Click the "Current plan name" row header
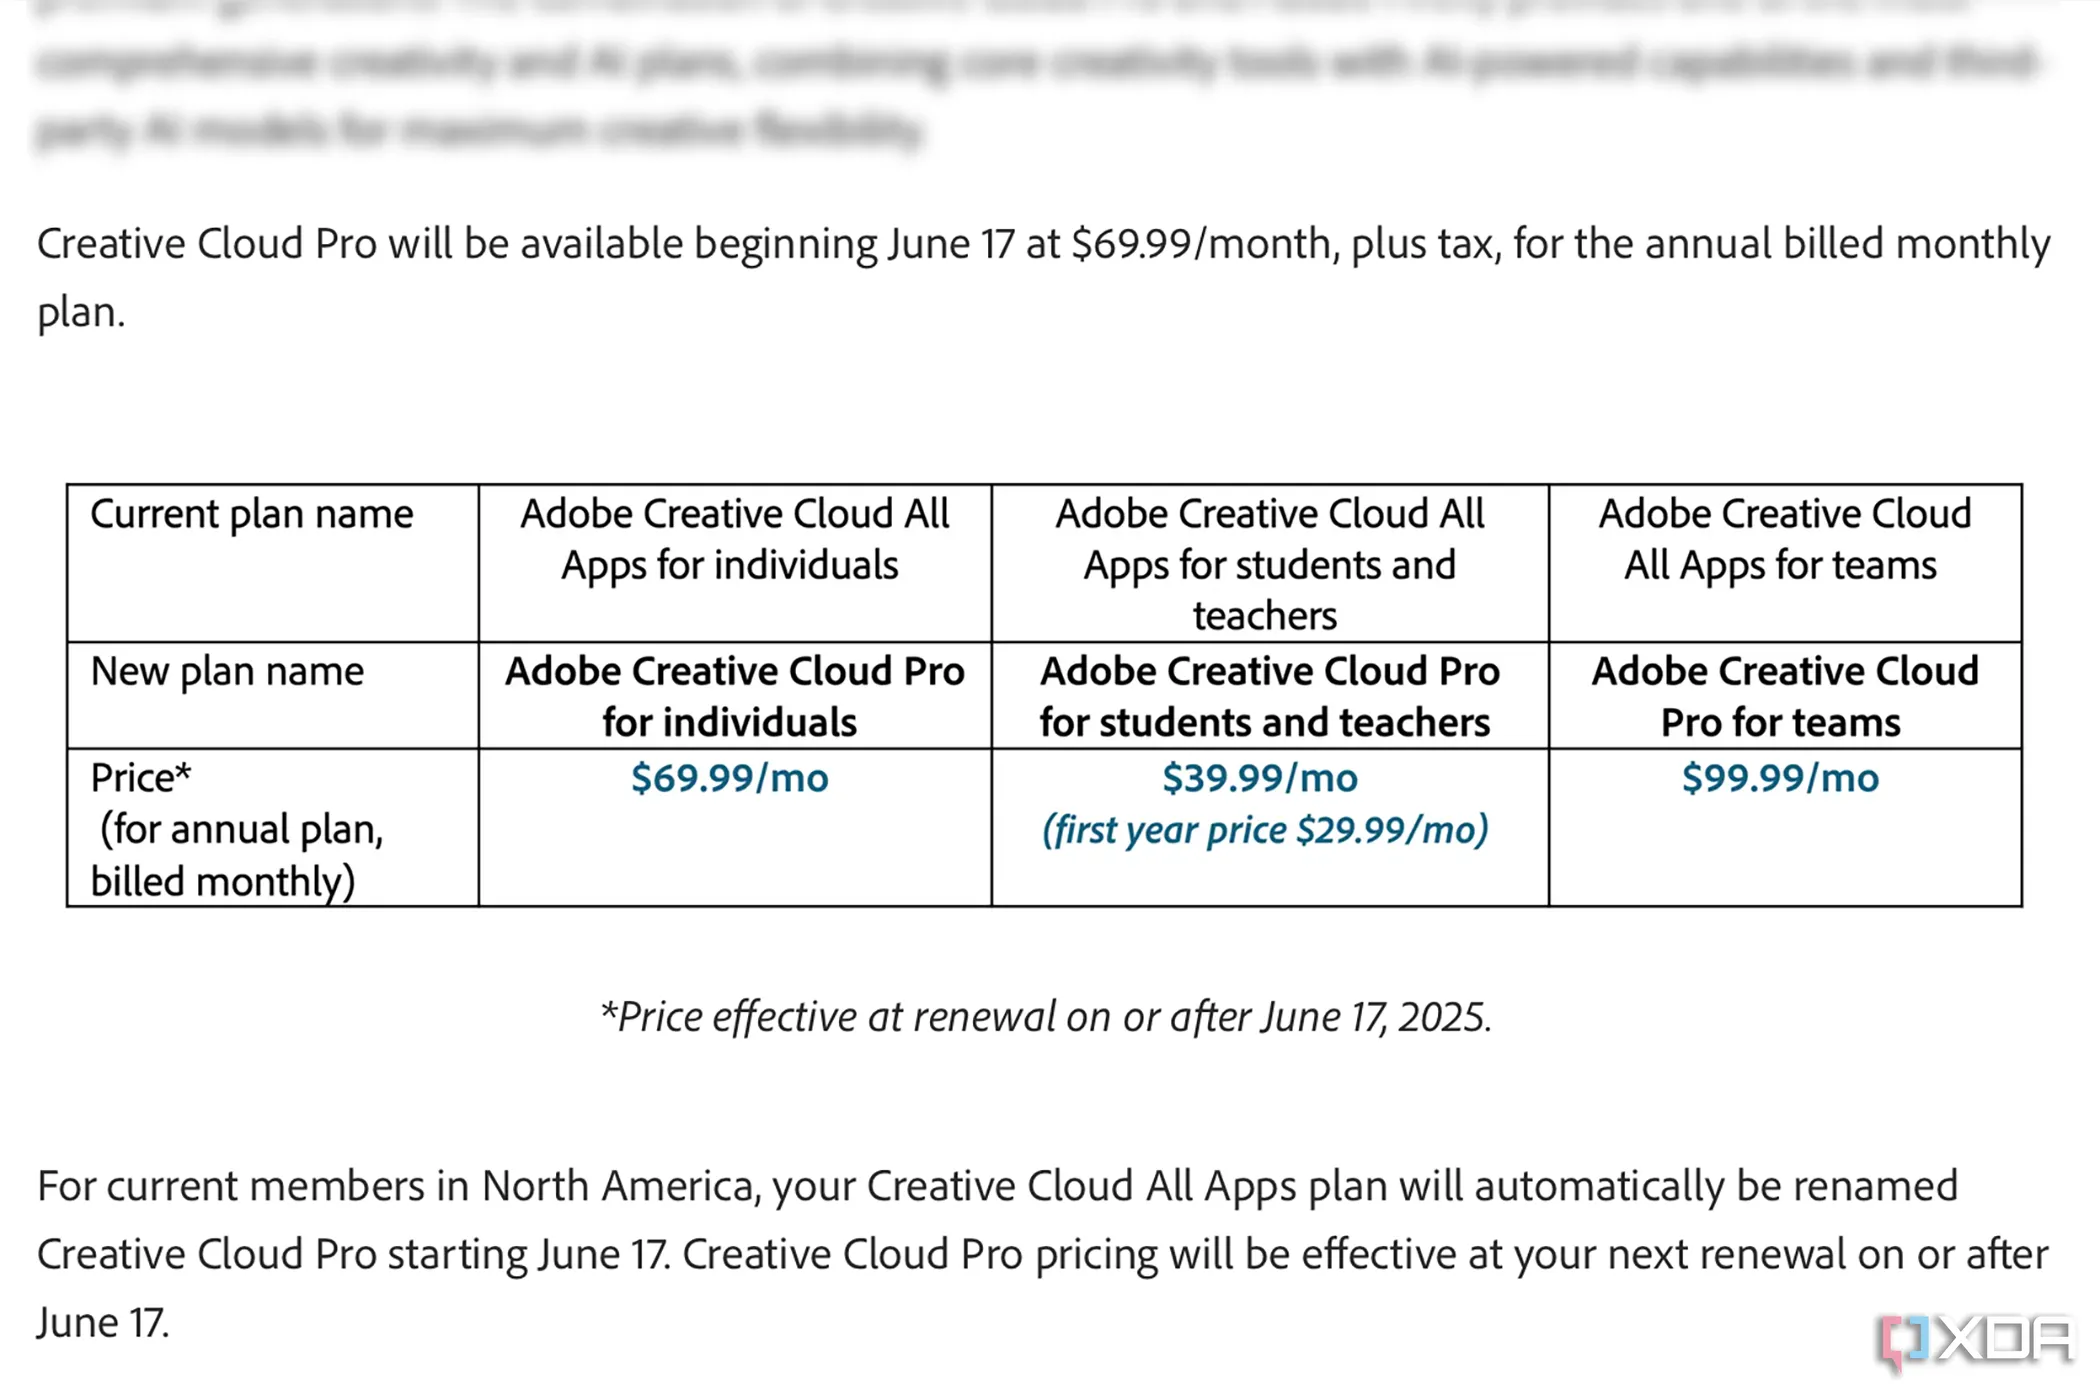 click(x=252, y=514)
